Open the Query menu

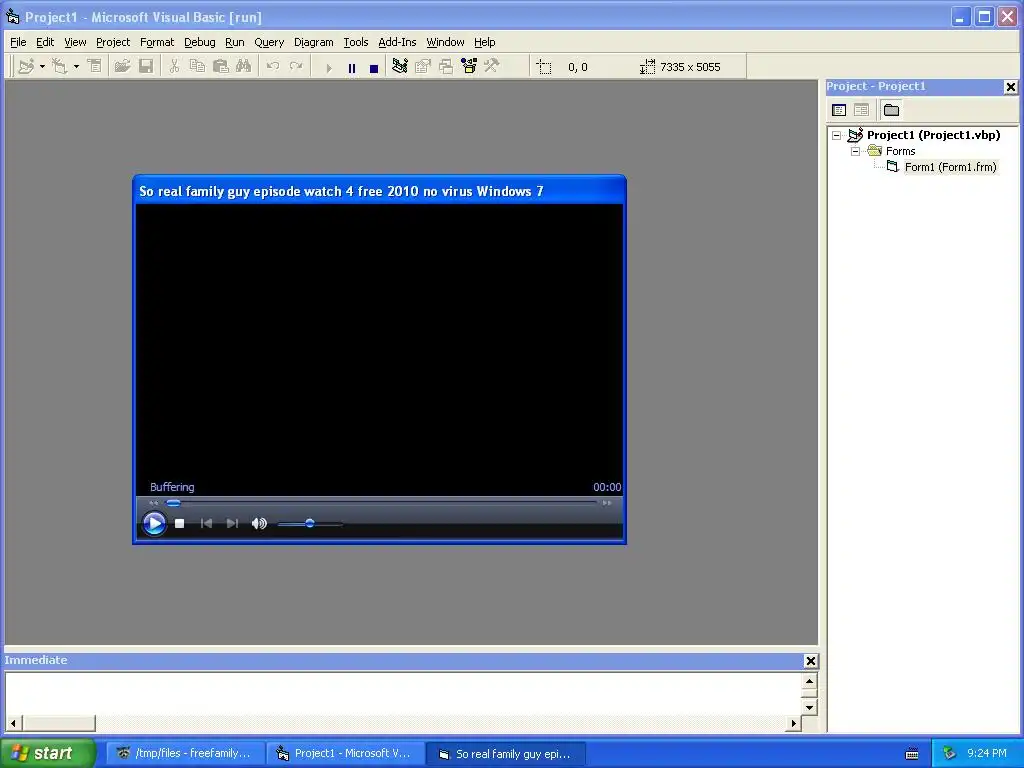point(269,42)
